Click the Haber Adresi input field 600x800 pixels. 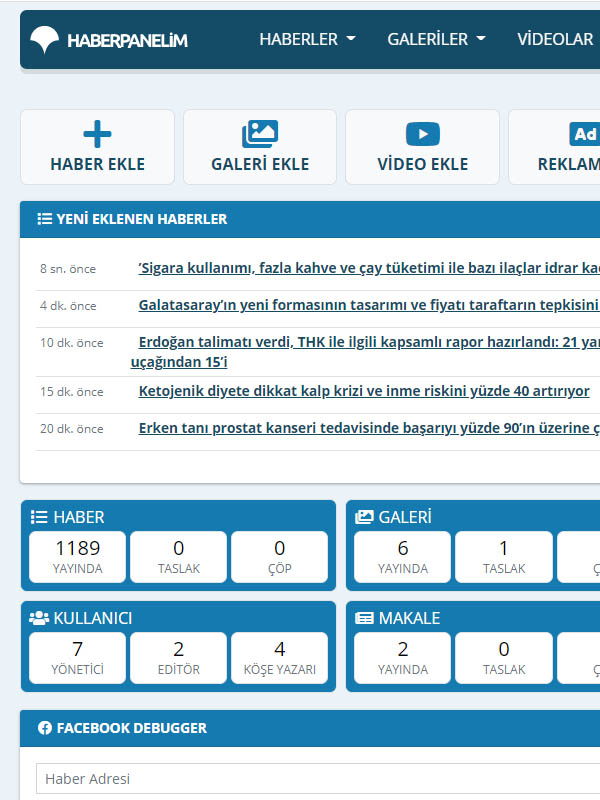[x=318, y=779]
